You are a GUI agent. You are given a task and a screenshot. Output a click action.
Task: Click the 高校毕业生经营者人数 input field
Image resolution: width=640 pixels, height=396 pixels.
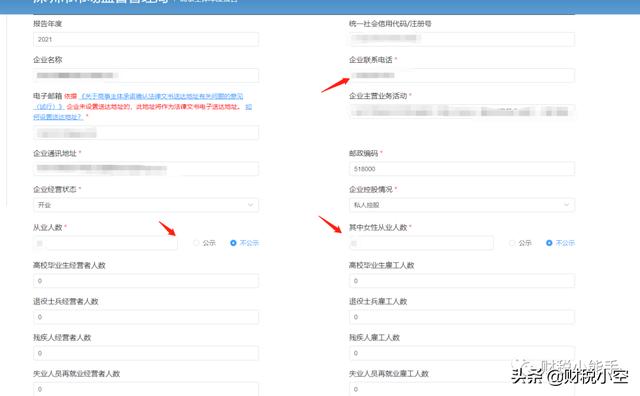pyautogui.click(x=146, y=281)
